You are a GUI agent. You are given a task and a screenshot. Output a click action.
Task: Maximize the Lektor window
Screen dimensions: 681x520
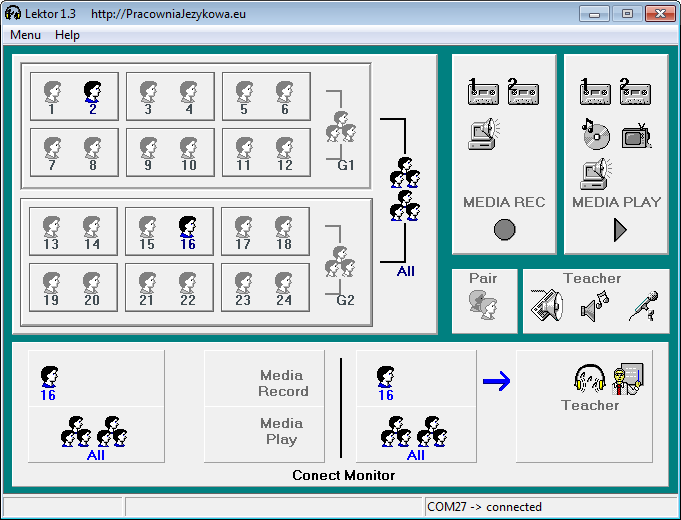tap(627, 13)
